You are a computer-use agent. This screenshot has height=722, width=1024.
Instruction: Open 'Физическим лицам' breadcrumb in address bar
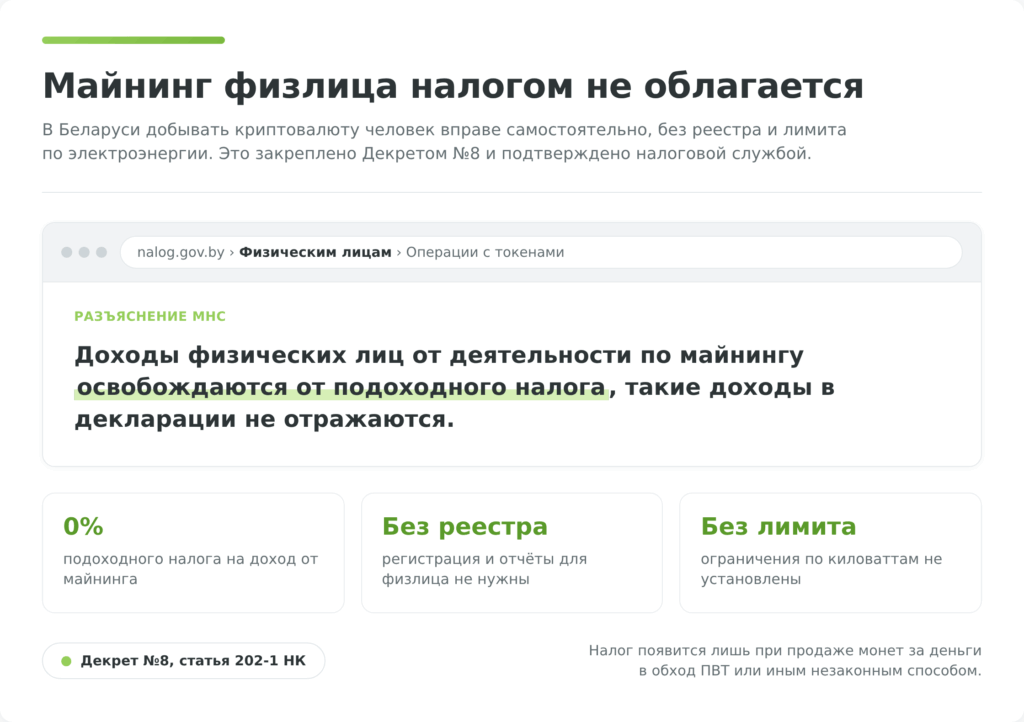(315, 252)
